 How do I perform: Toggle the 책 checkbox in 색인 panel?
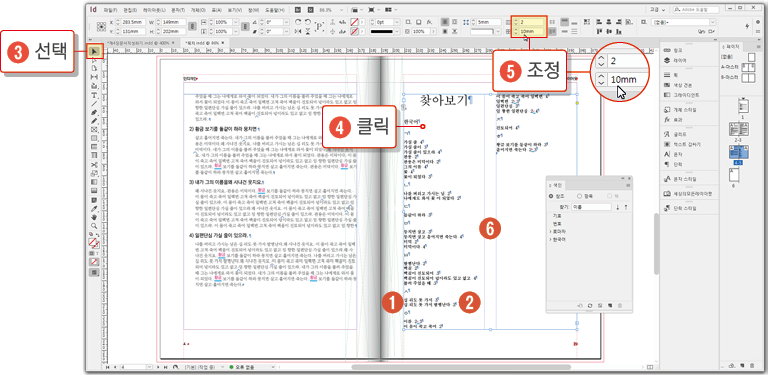click(x=609, y=196)
